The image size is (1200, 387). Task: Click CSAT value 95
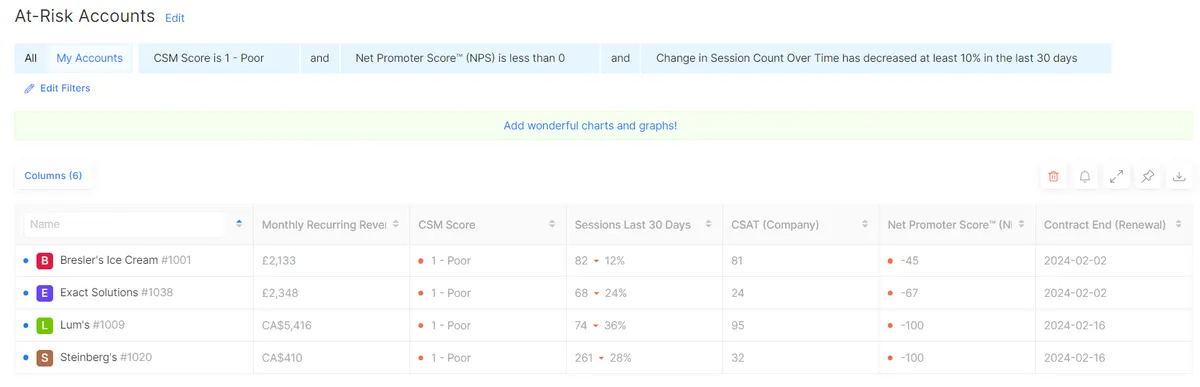click(738, 325)
